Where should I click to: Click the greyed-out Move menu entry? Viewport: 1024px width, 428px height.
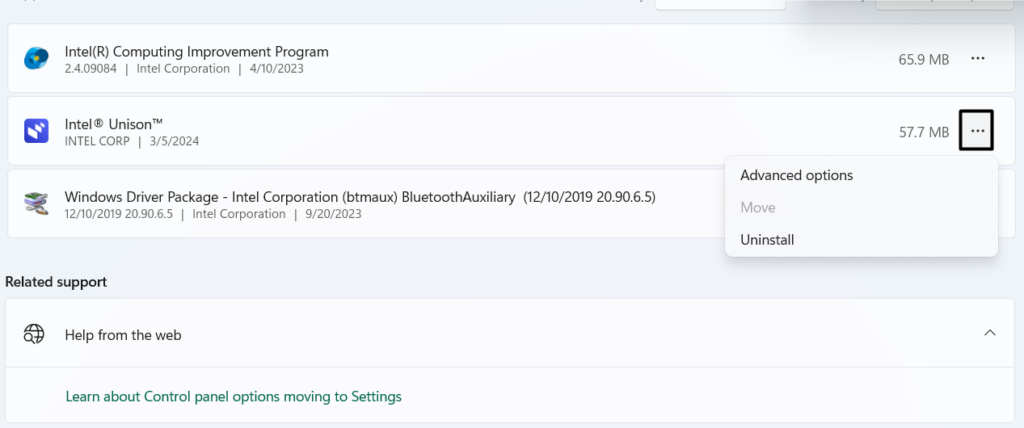[x=757, y=207]
